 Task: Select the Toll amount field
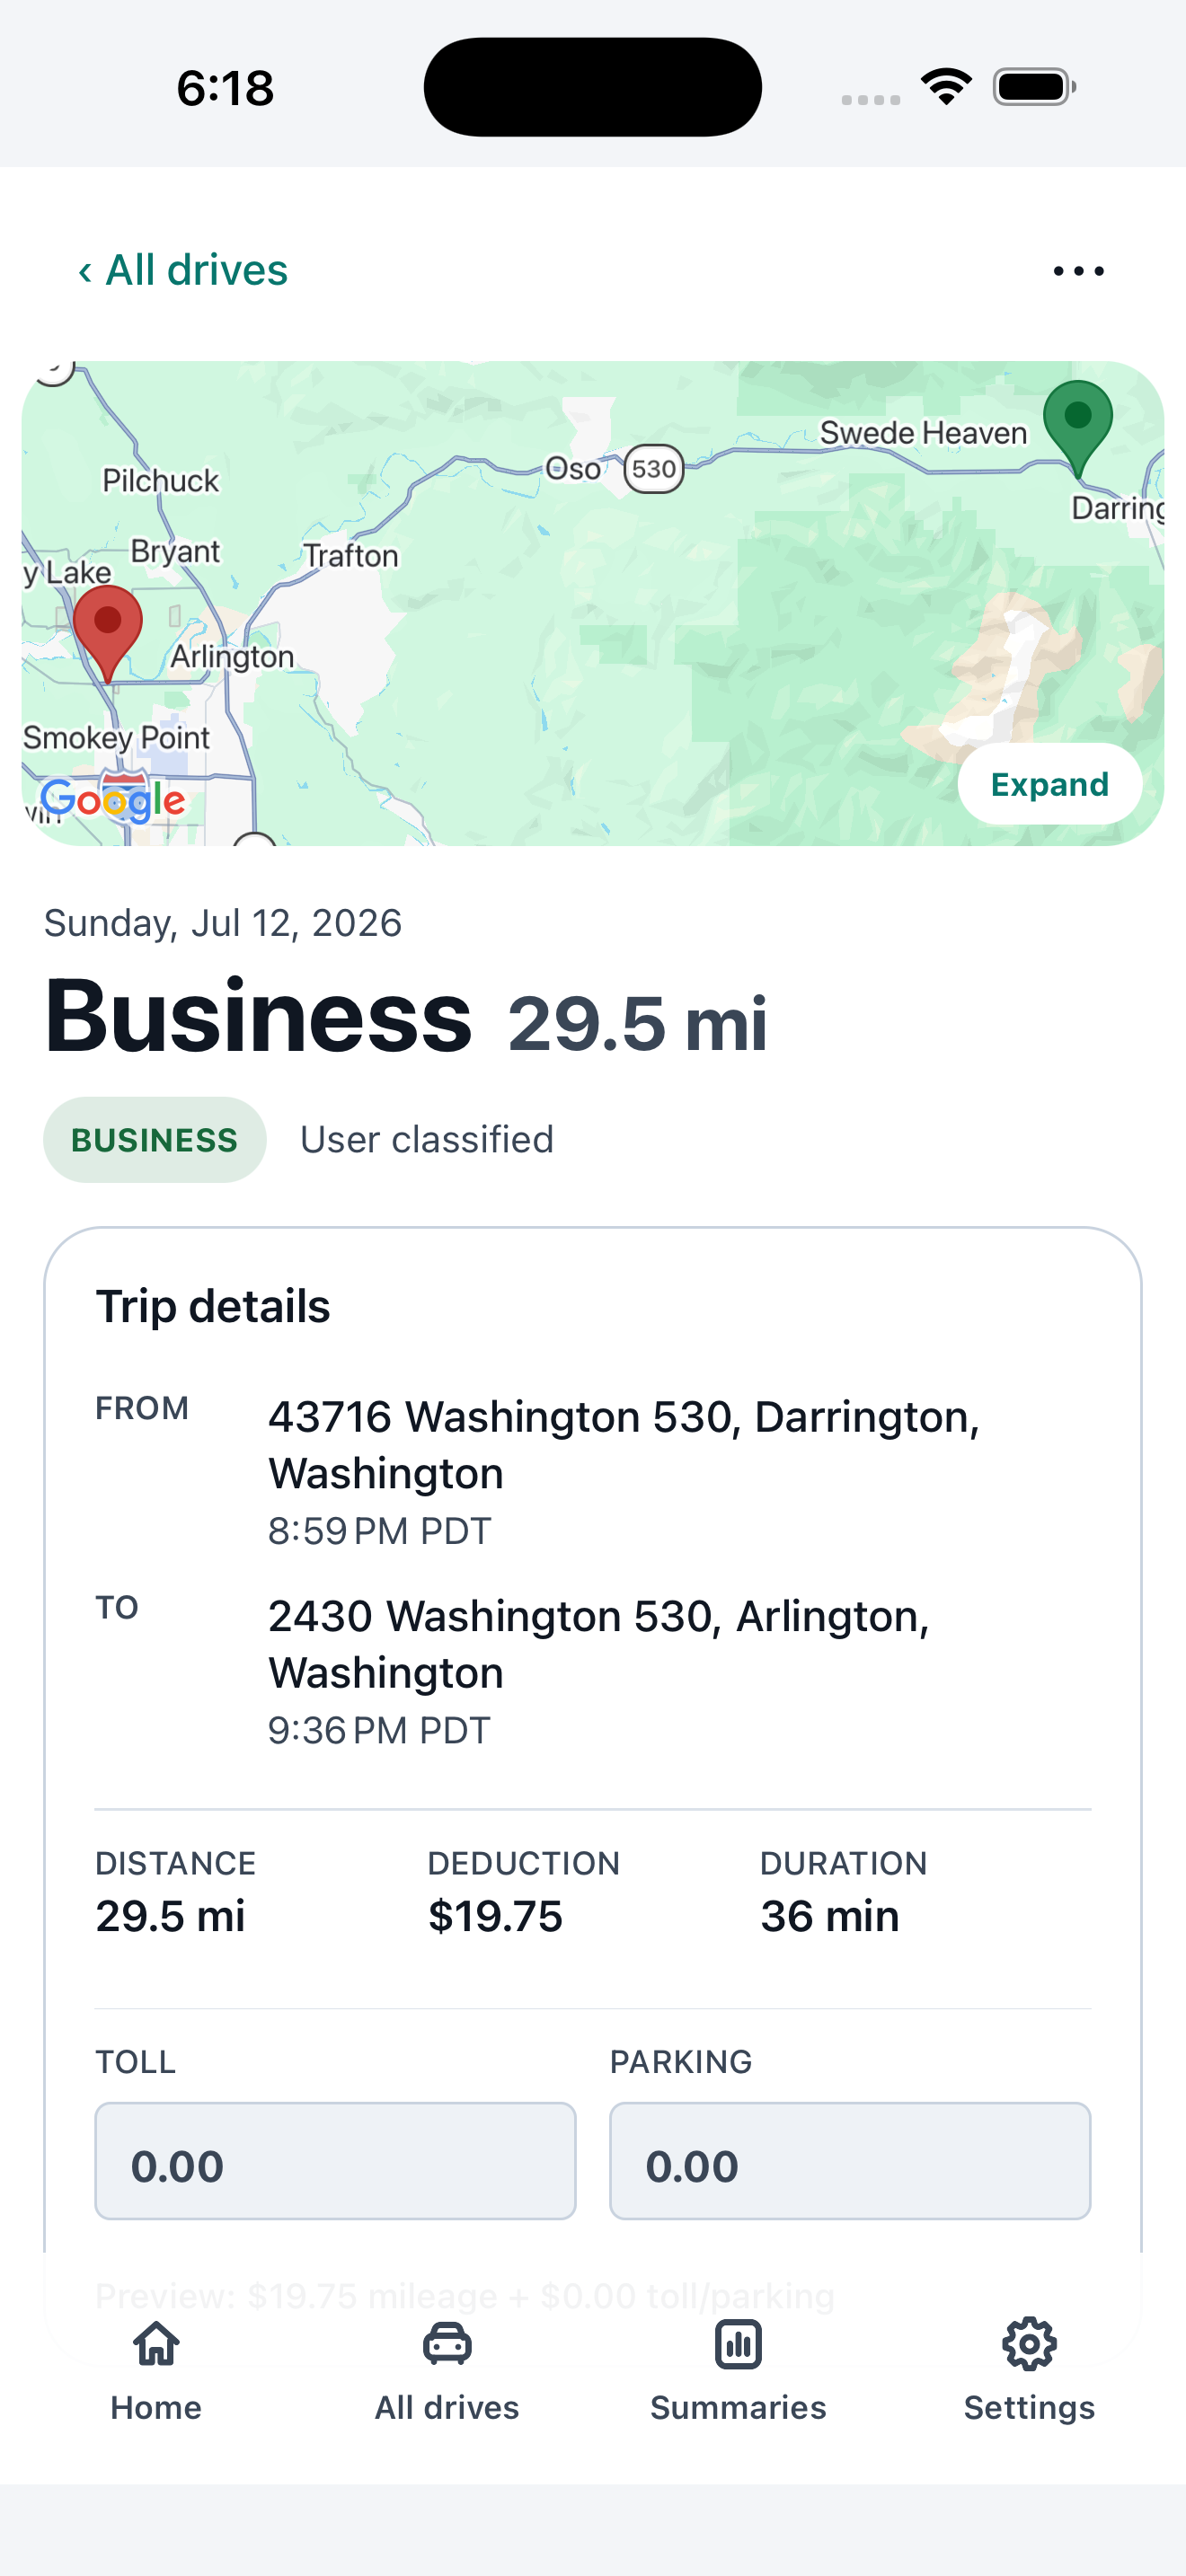pos(335,2161)
